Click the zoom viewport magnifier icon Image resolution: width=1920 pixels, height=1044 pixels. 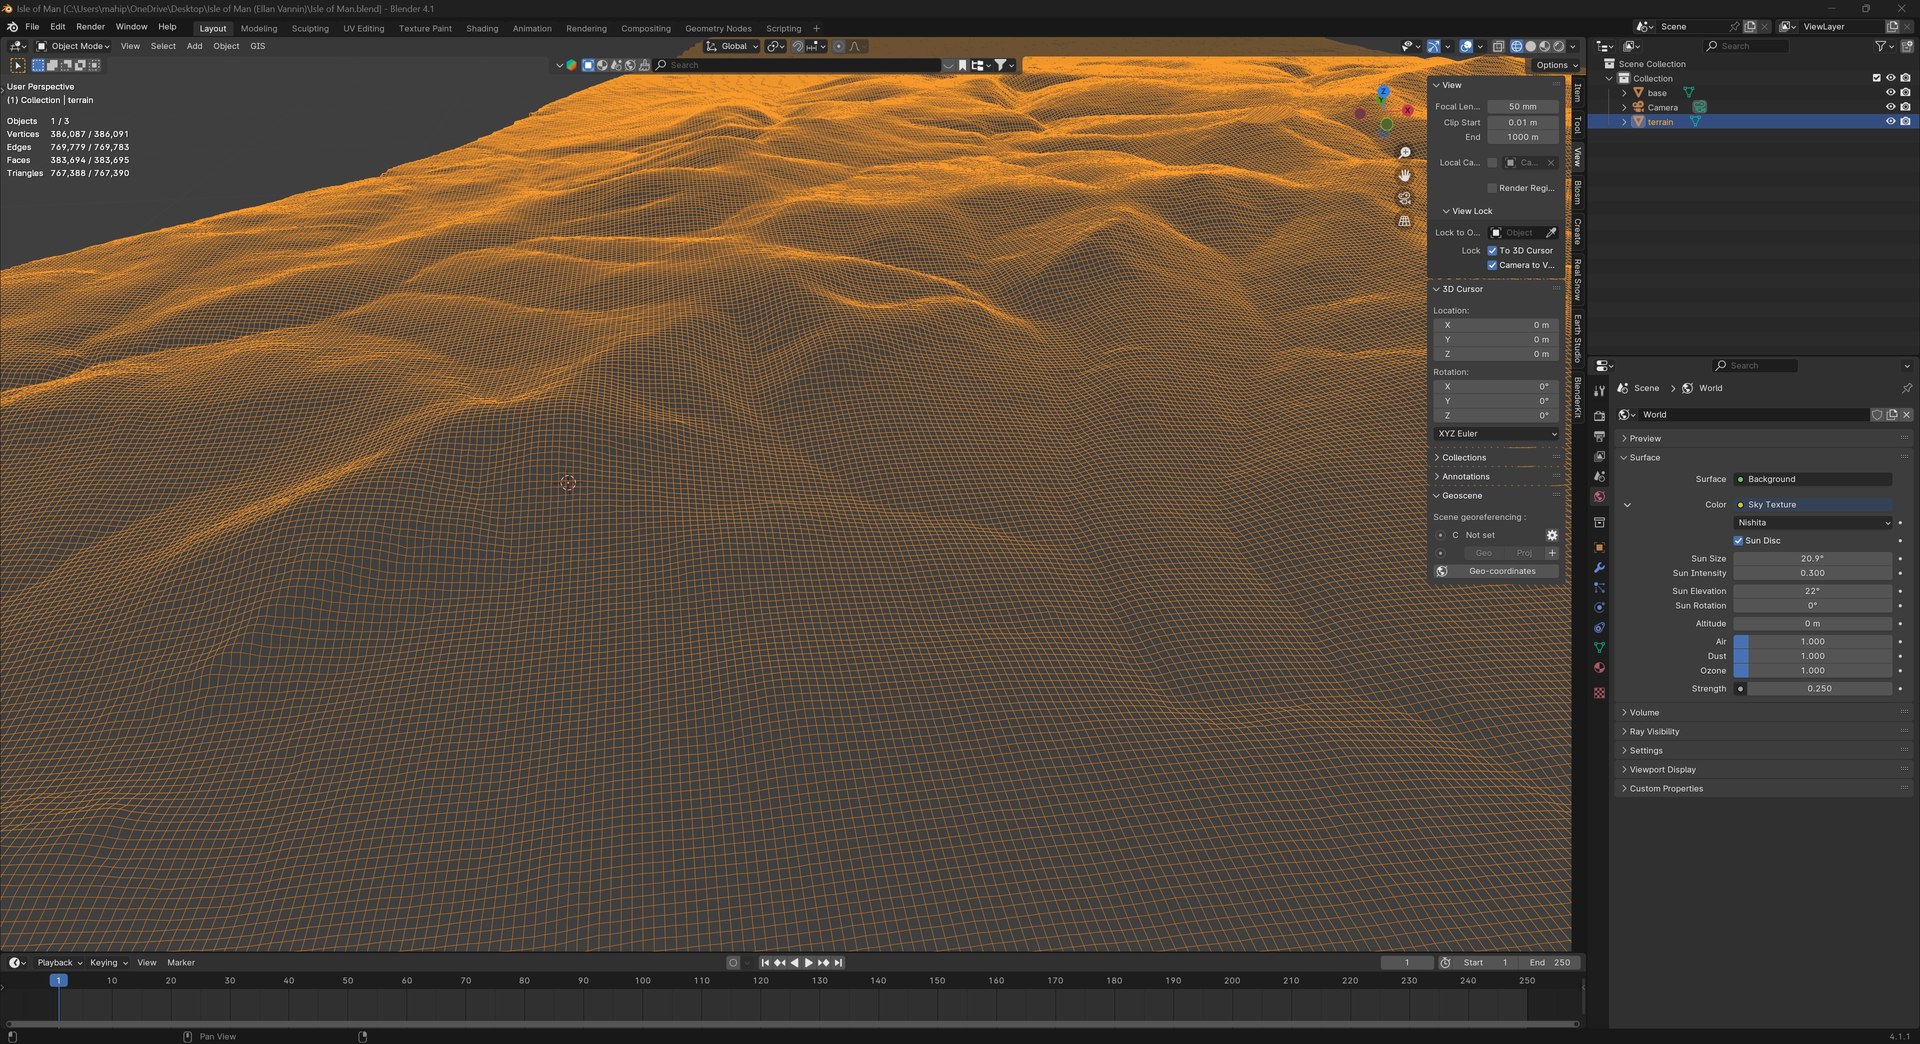1404,153
